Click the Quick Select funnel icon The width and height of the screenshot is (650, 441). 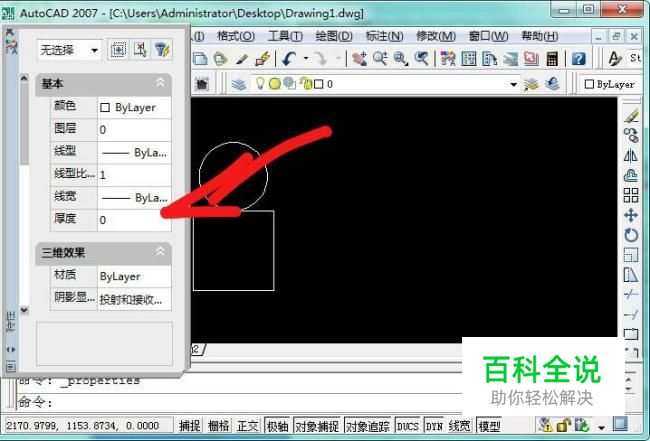point(162,50)
